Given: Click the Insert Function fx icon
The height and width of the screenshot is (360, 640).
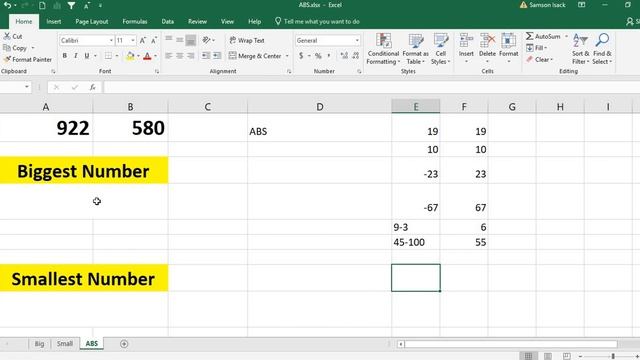Looking at the screenshot, I should [93, 87].
